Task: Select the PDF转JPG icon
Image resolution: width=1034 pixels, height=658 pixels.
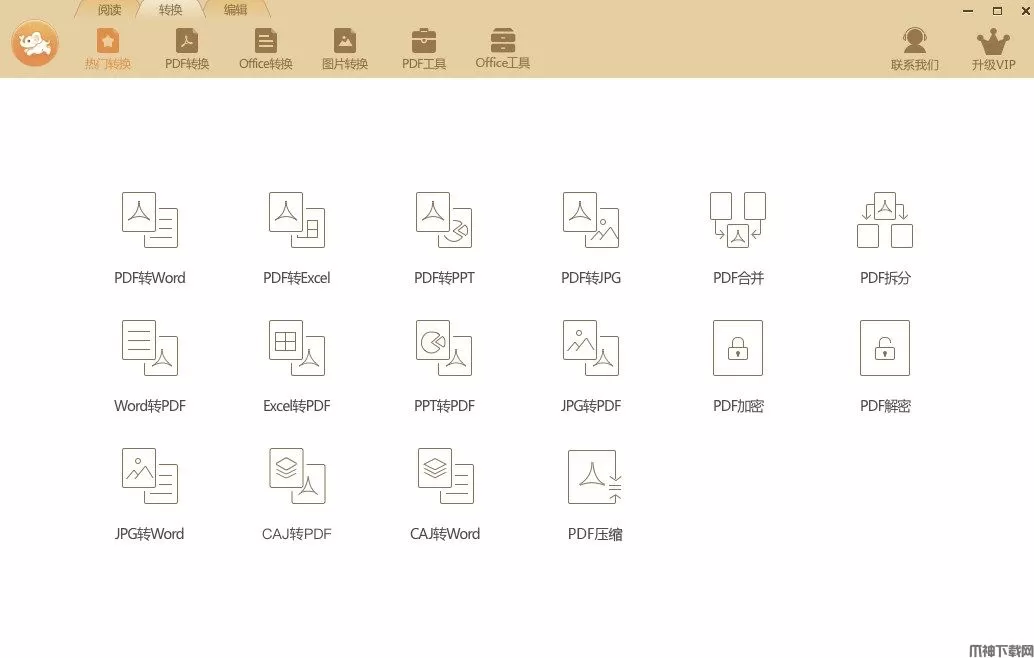Action: [591, 220]
